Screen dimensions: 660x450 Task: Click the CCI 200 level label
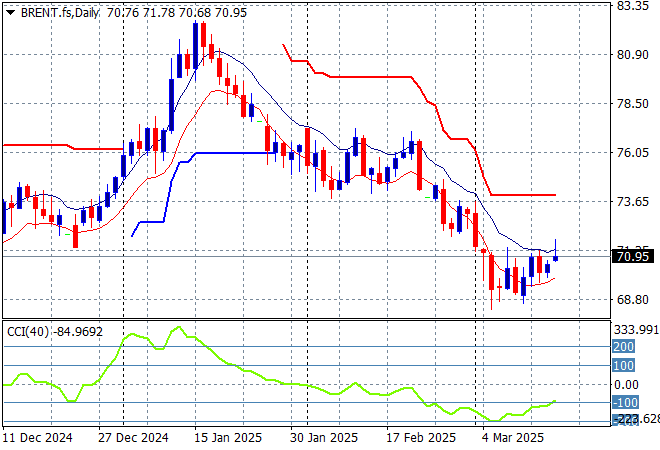click(x=623, y=346)
